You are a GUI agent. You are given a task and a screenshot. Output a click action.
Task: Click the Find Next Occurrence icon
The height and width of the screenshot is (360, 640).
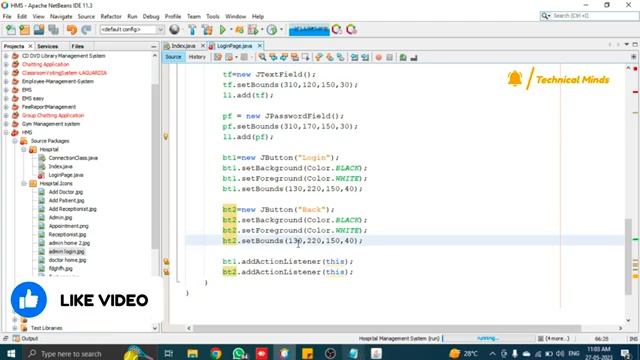click(x=284, y=57)
